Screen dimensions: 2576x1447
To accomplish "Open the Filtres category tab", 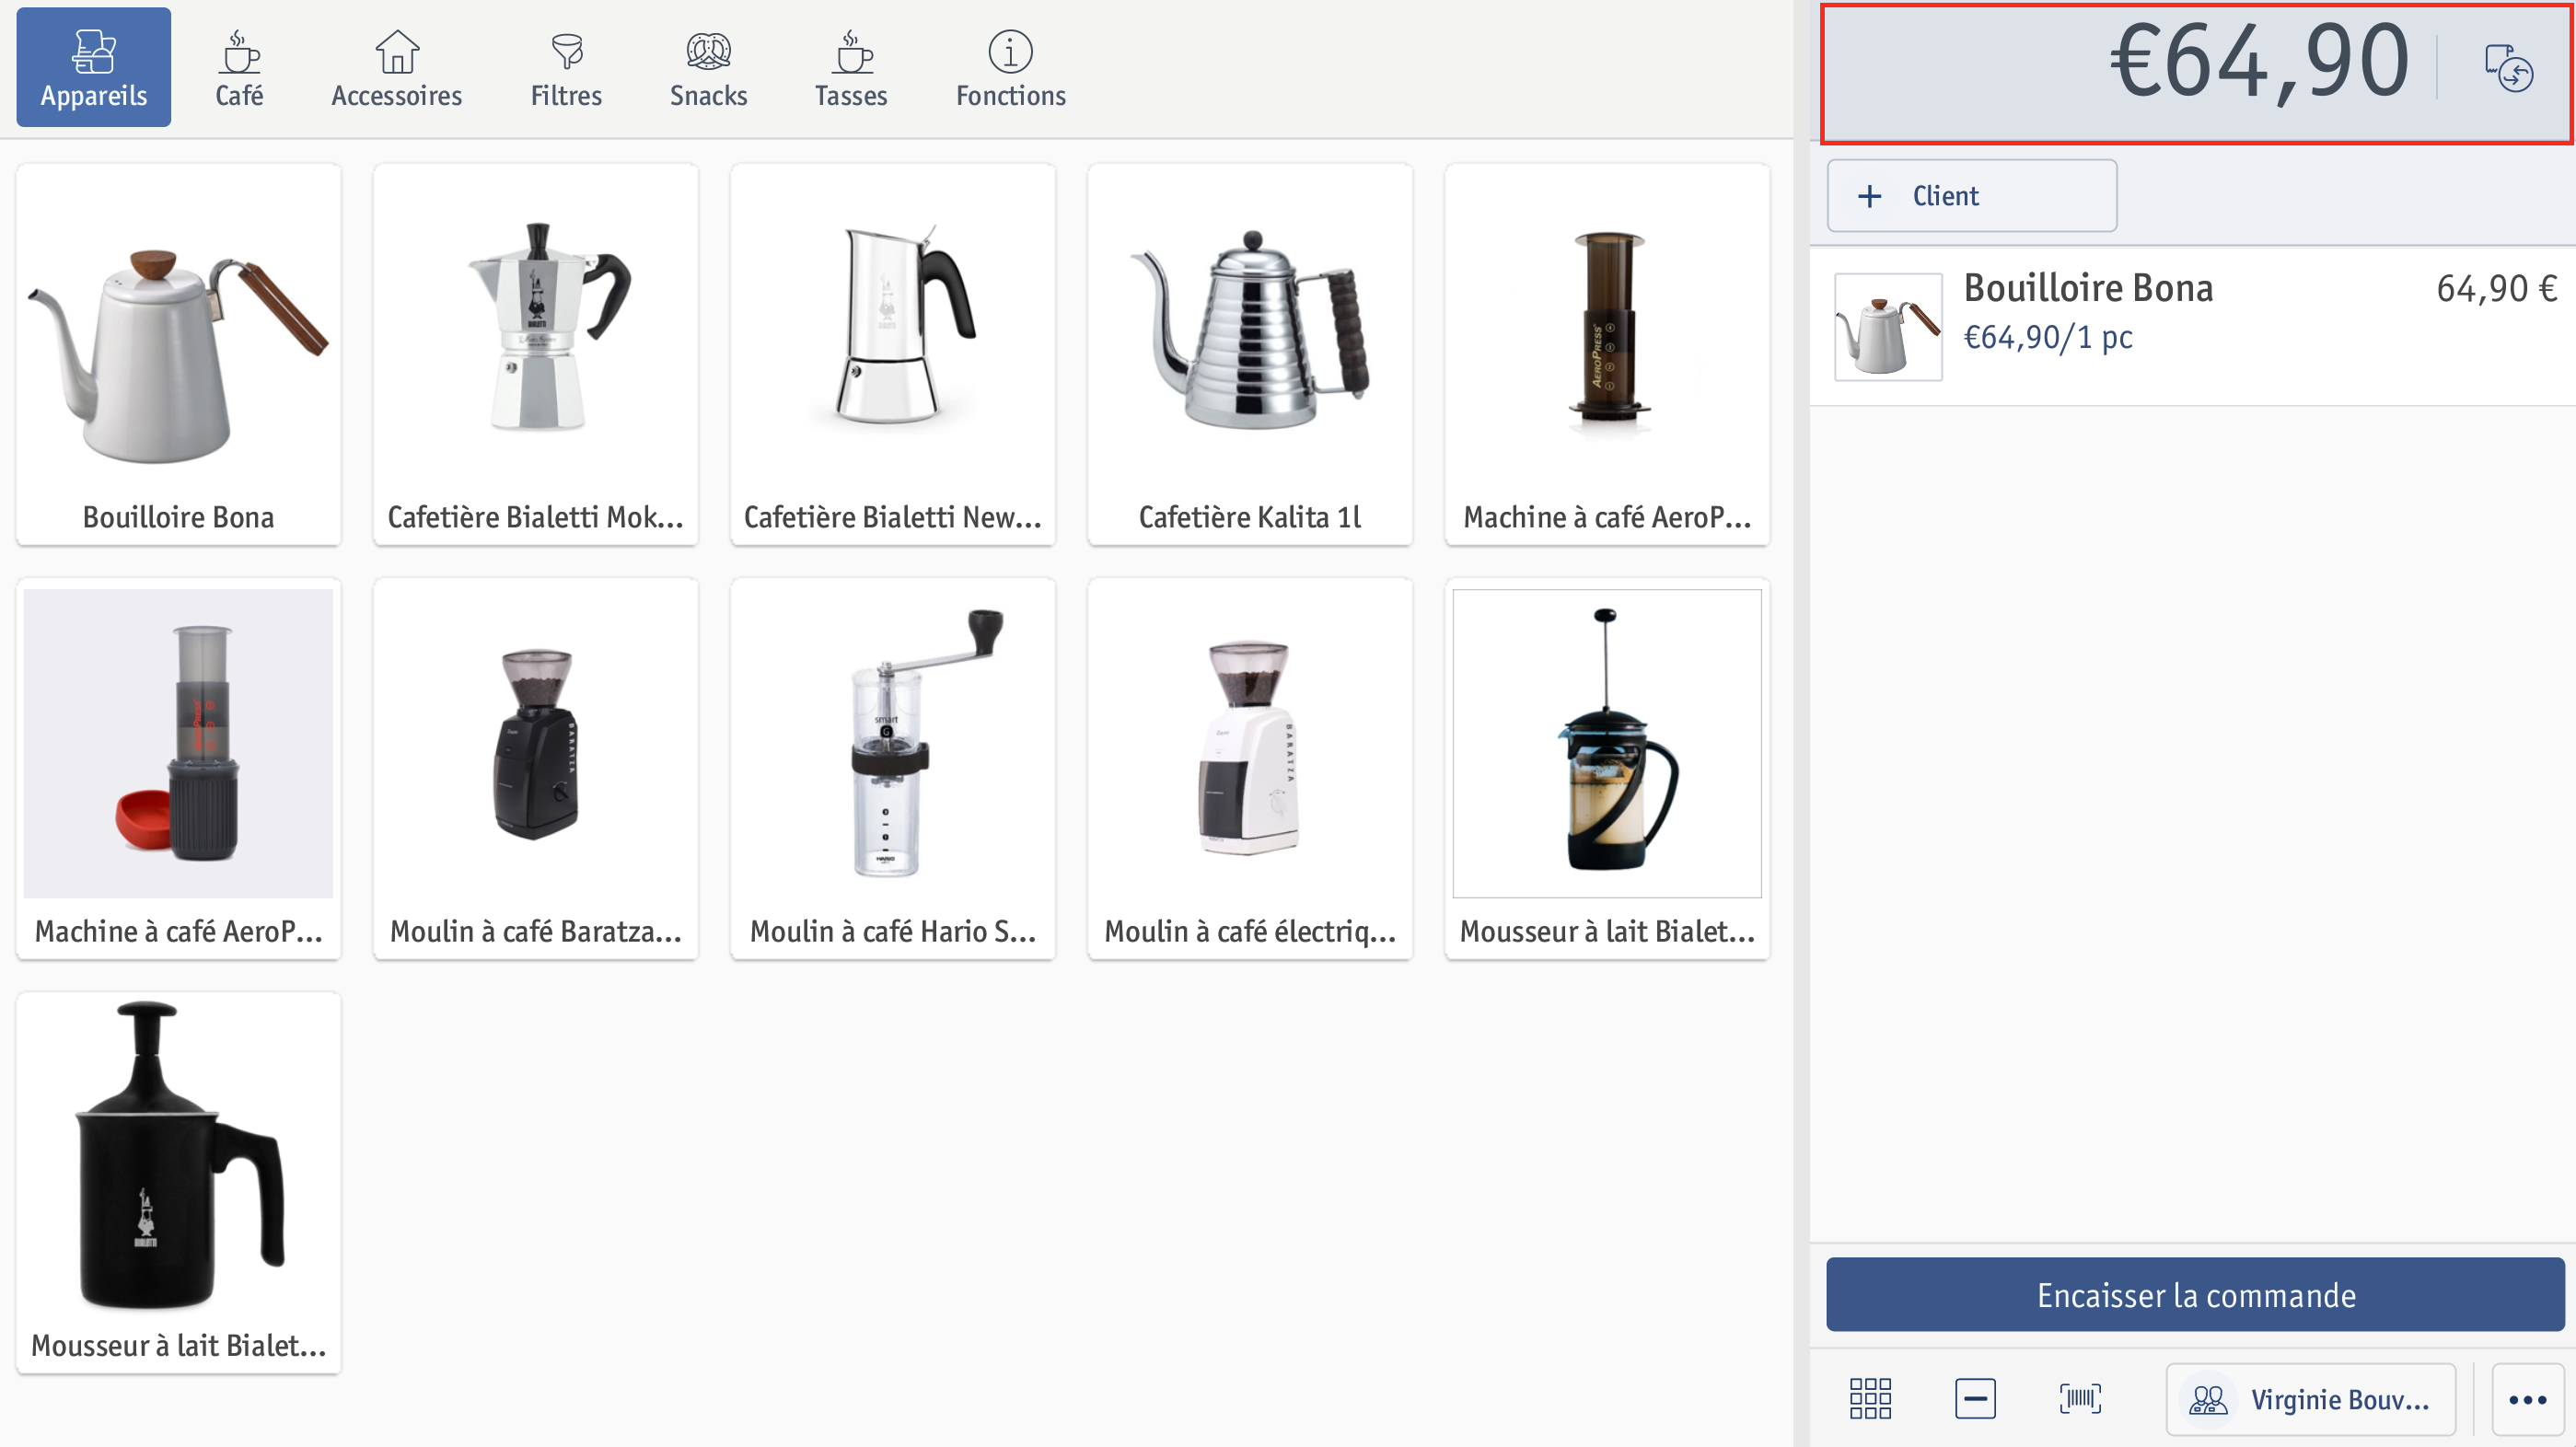I will [566, 67].
